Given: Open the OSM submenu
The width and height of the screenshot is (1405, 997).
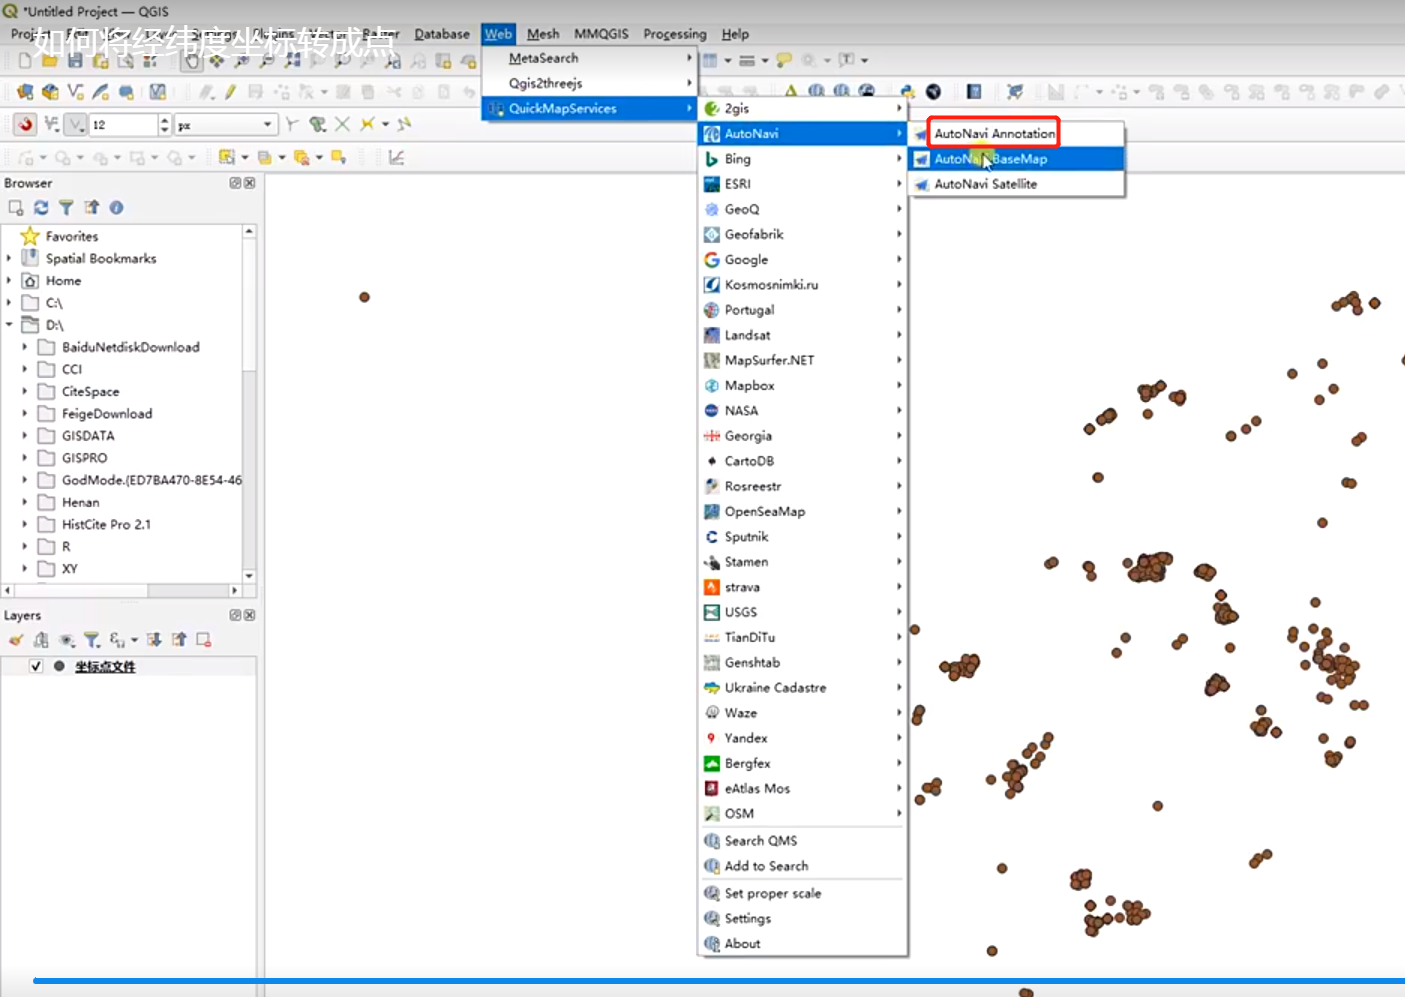Looking at the screenshot, I should point(802,814).
